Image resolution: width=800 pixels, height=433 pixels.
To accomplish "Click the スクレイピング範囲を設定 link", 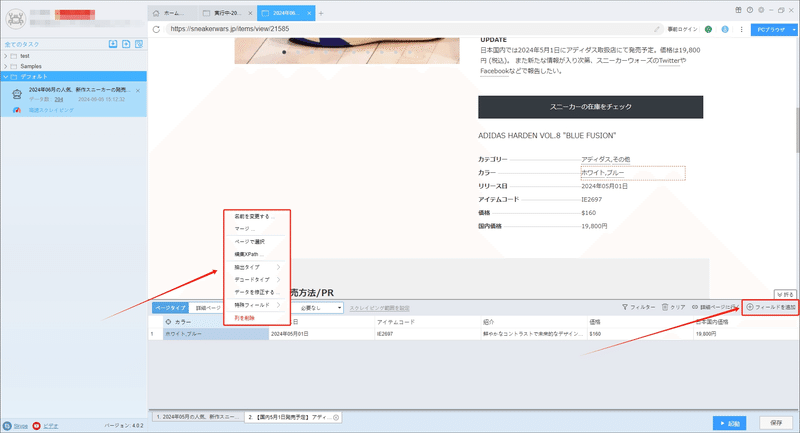I will (x=380, y=308).
